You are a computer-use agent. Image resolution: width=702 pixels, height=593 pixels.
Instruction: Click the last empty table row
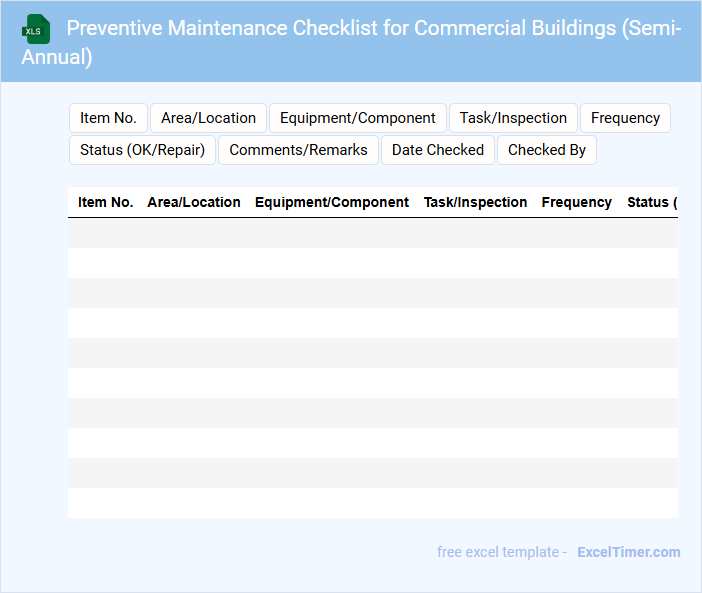[372, 503]
